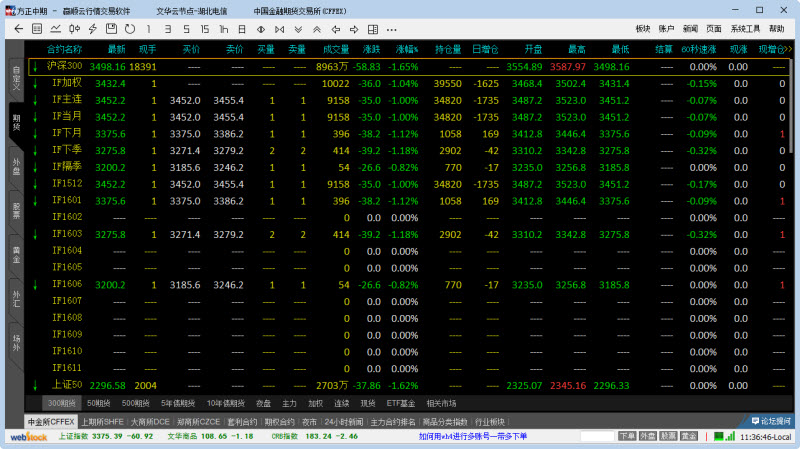This screenshot has height=449, width=800.
Task: Switch to the 郑商所CZCE exchange tab
Action: [198, 422]
